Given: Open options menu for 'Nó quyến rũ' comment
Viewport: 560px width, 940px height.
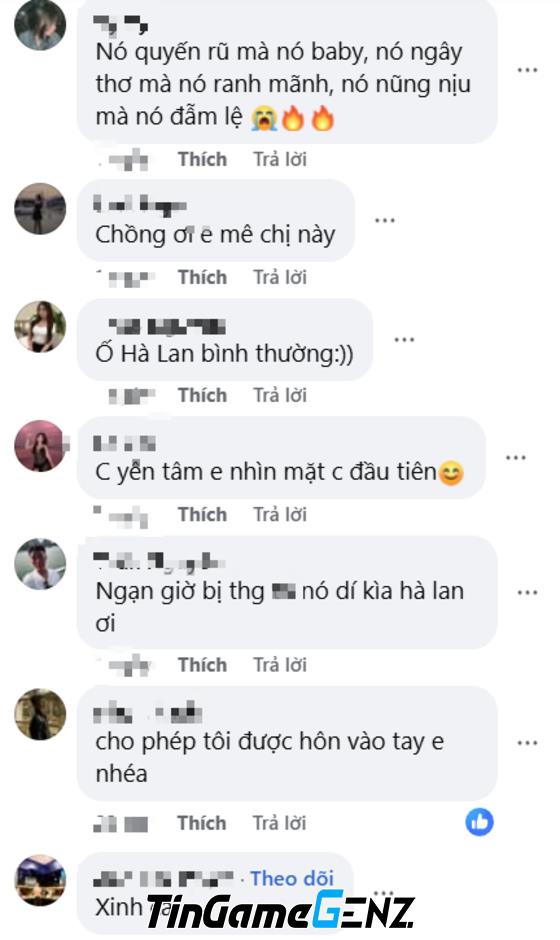Looking at the screenshot, I should click(x=527, y=70).
